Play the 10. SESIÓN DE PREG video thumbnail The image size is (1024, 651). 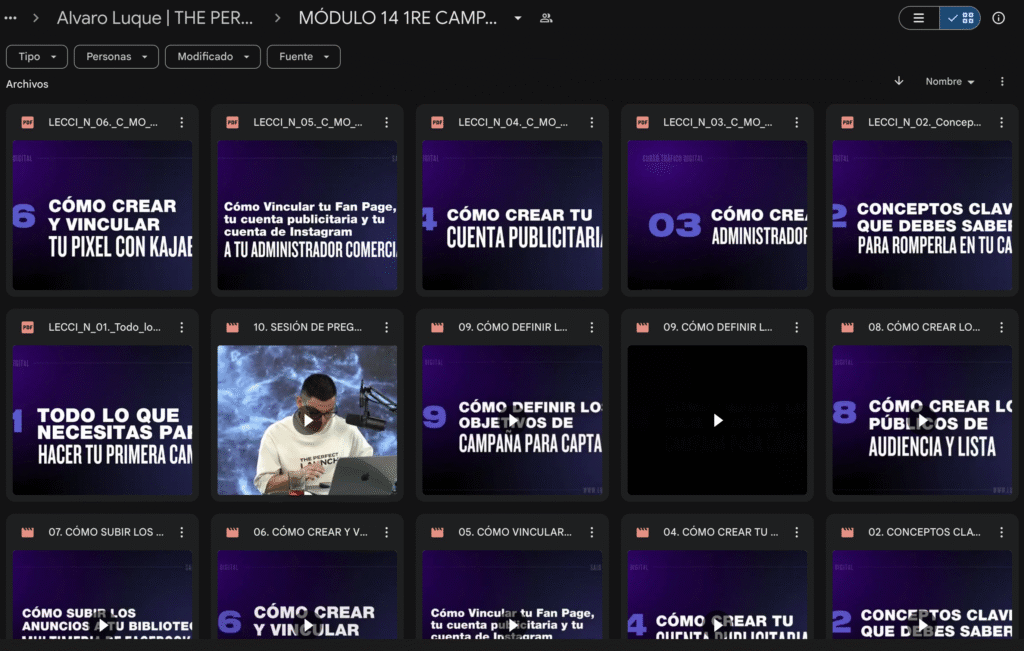(x=307, y=420)
